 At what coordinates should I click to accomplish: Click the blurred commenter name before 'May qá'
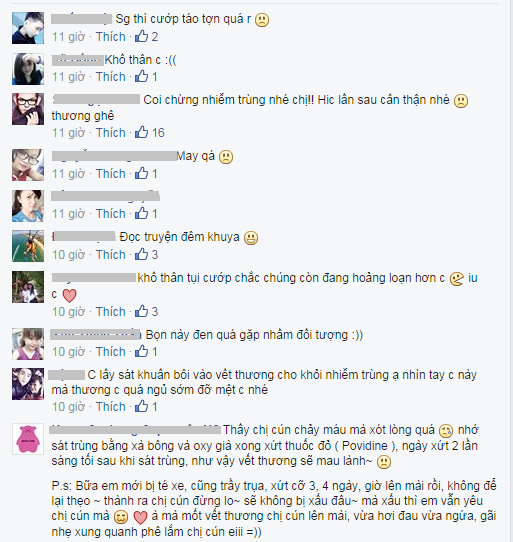tap(114, 156)
